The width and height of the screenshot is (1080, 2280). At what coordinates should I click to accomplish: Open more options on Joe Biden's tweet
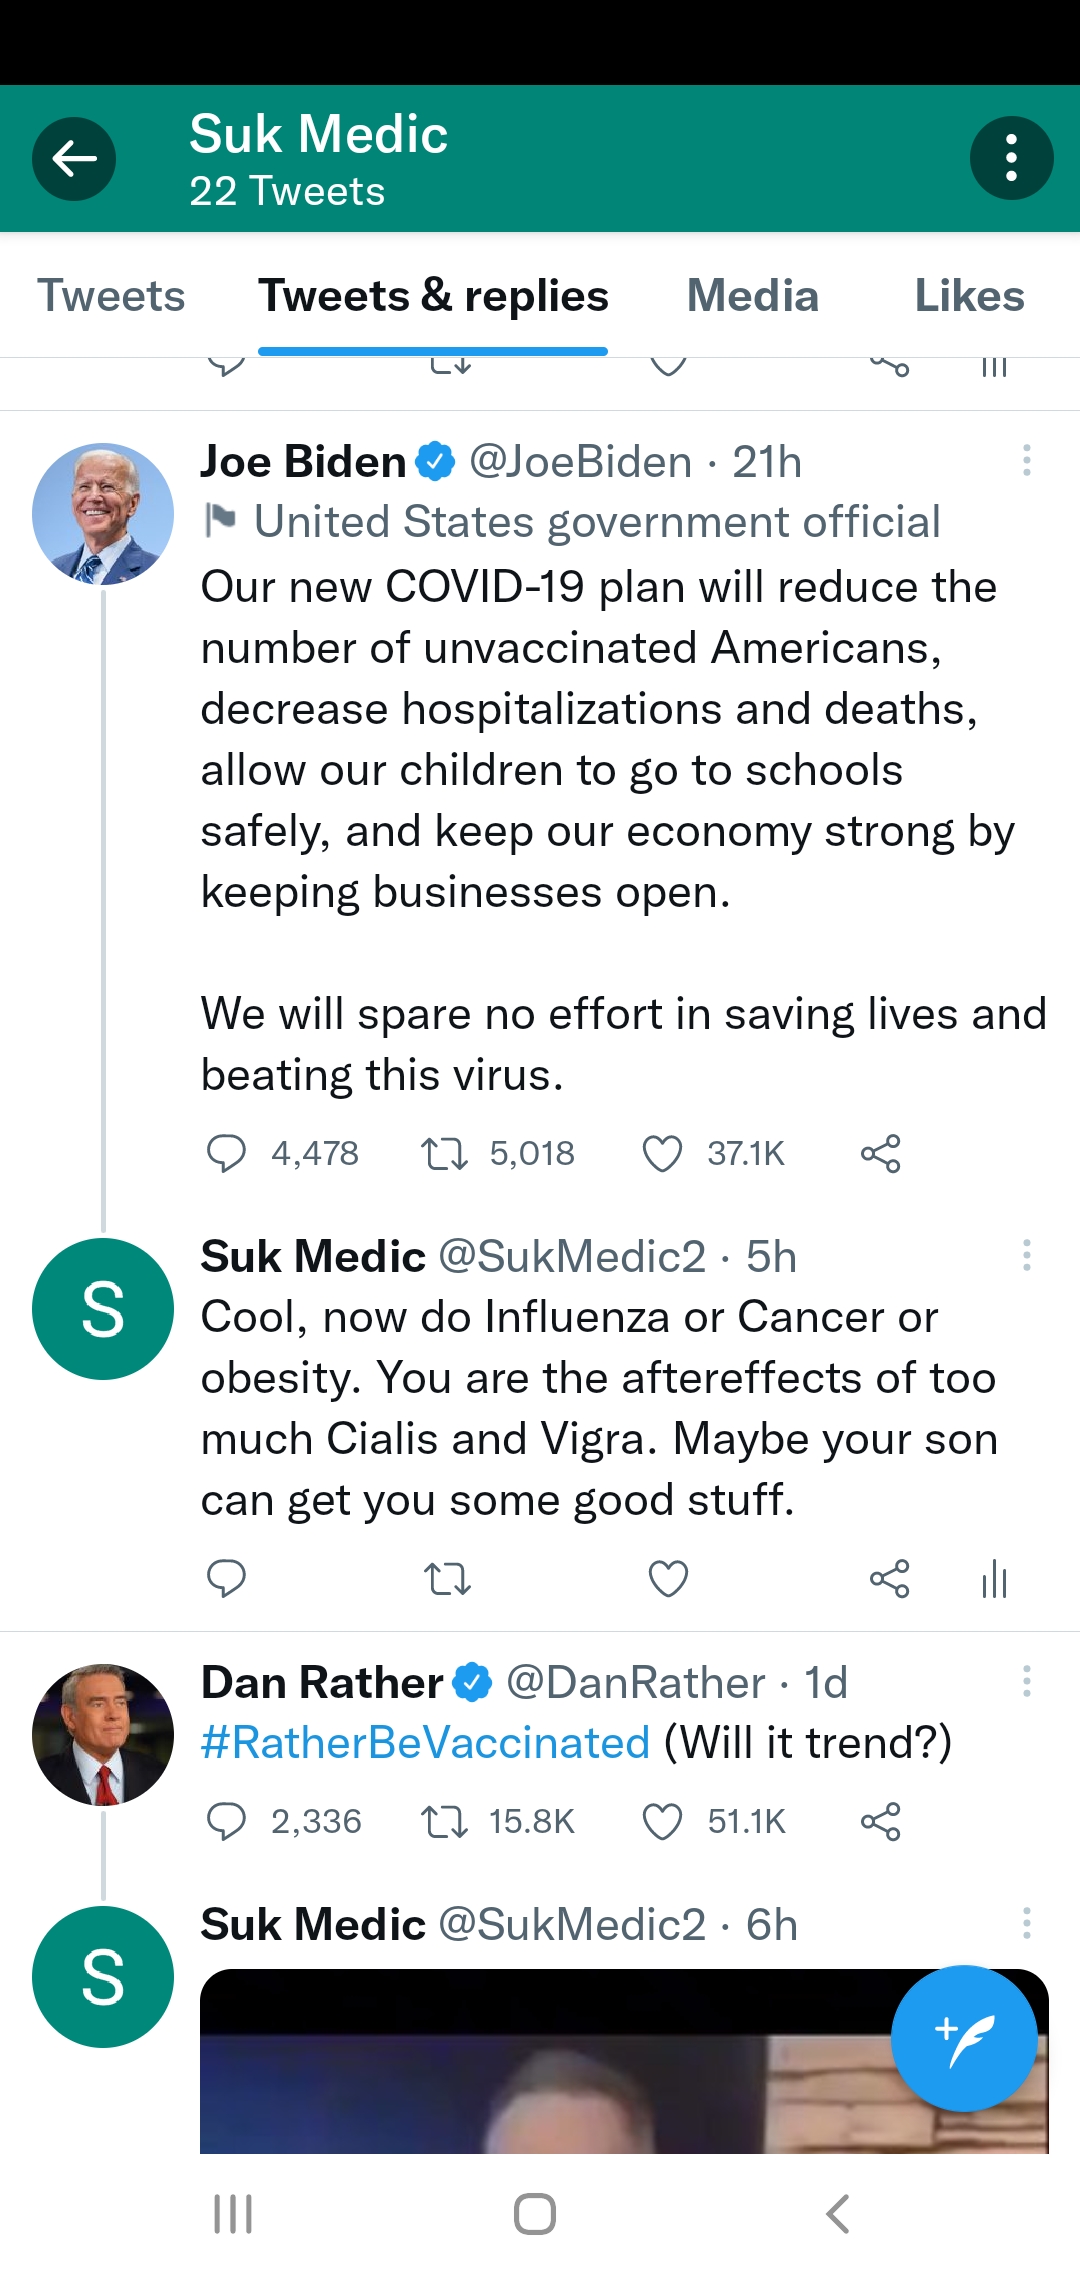[x=1026, y=461]
